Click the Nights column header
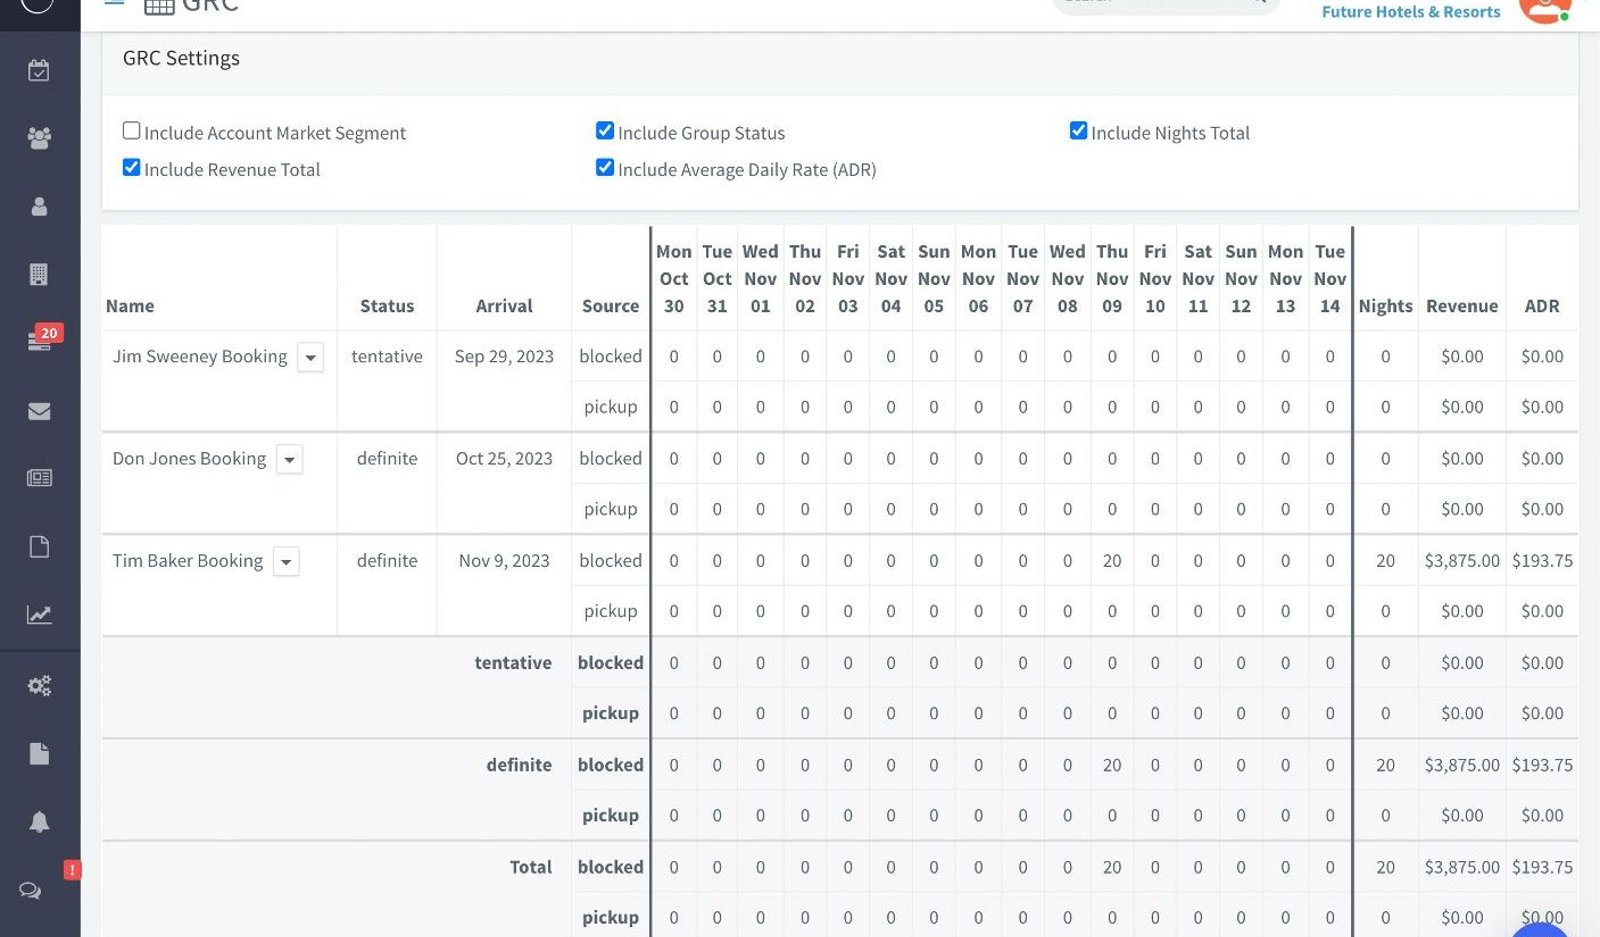This screenshot has height=937, width=1600. [x=1385, y=306]
